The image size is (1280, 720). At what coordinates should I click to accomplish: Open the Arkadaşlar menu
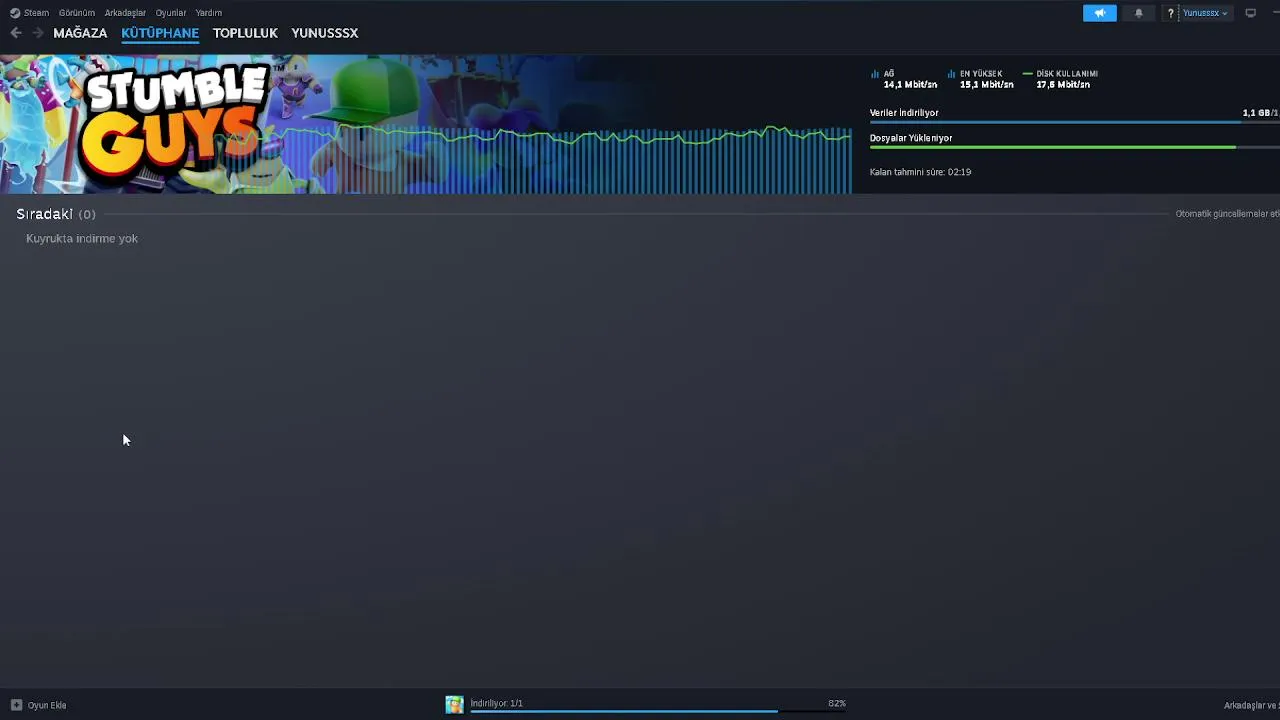pyautogui.click(x=125, y=13)
